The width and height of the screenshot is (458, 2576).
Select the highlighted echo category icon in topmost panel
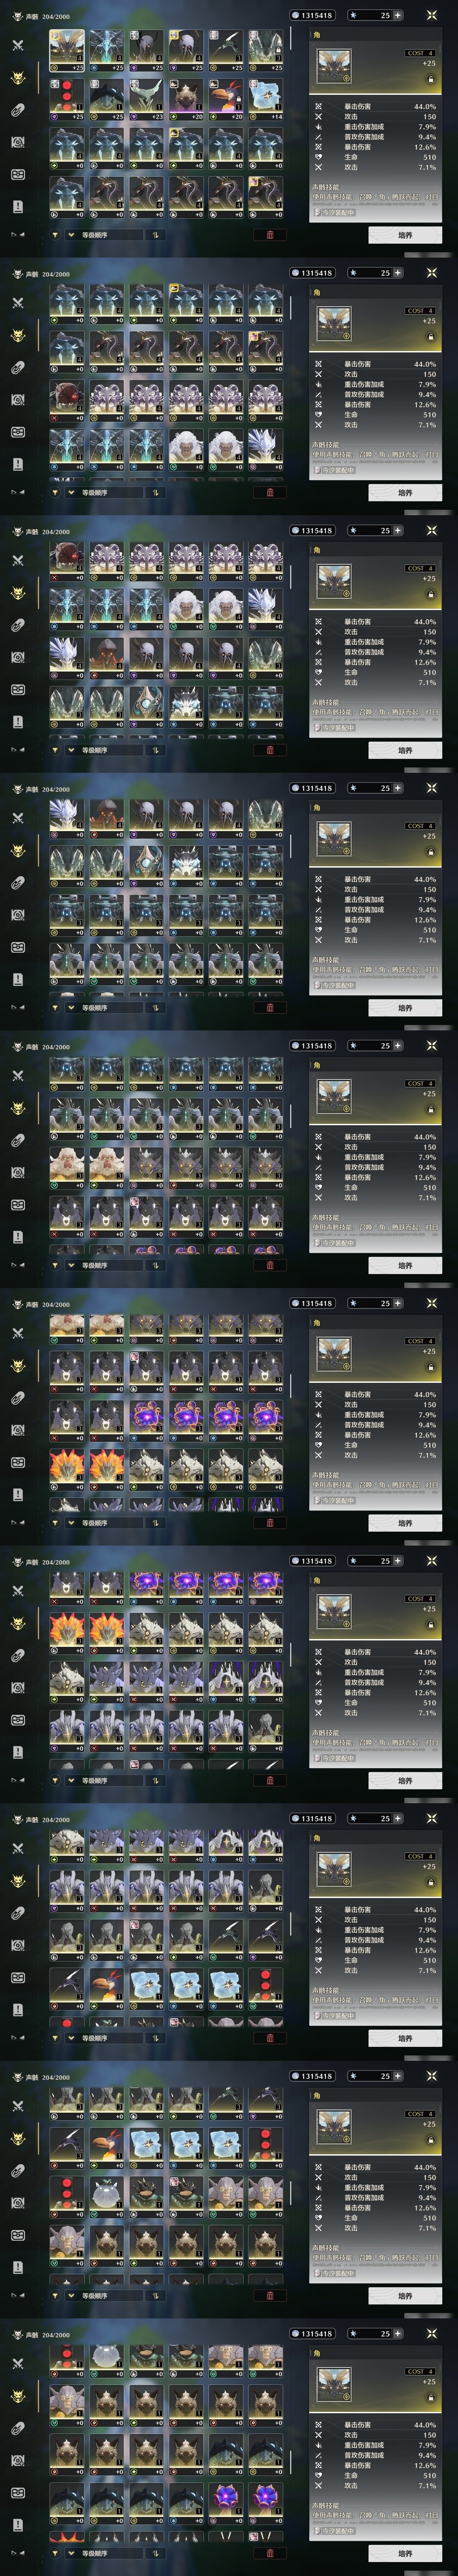18,78
